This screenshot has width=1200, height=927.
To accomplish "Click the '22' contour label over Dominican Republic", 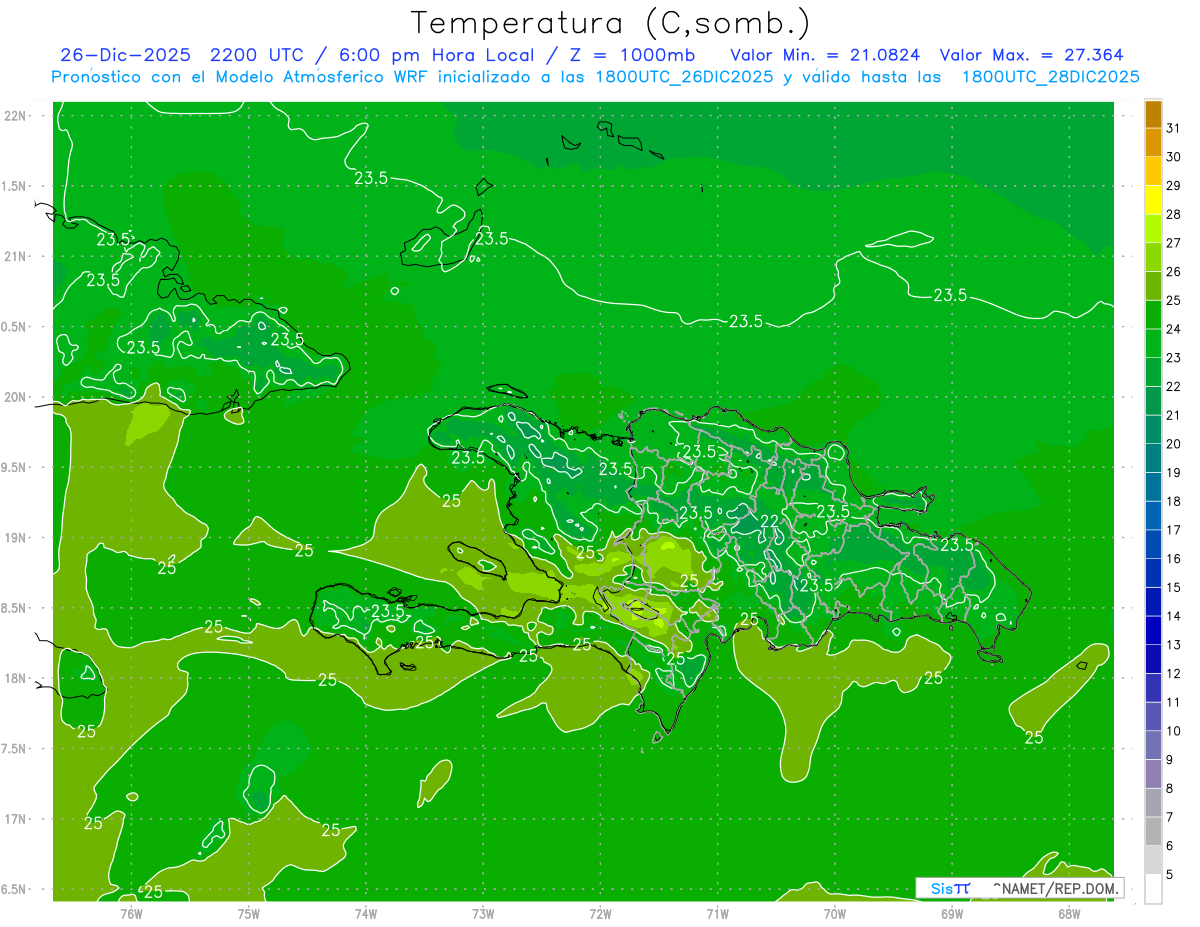I will [770, 520].
